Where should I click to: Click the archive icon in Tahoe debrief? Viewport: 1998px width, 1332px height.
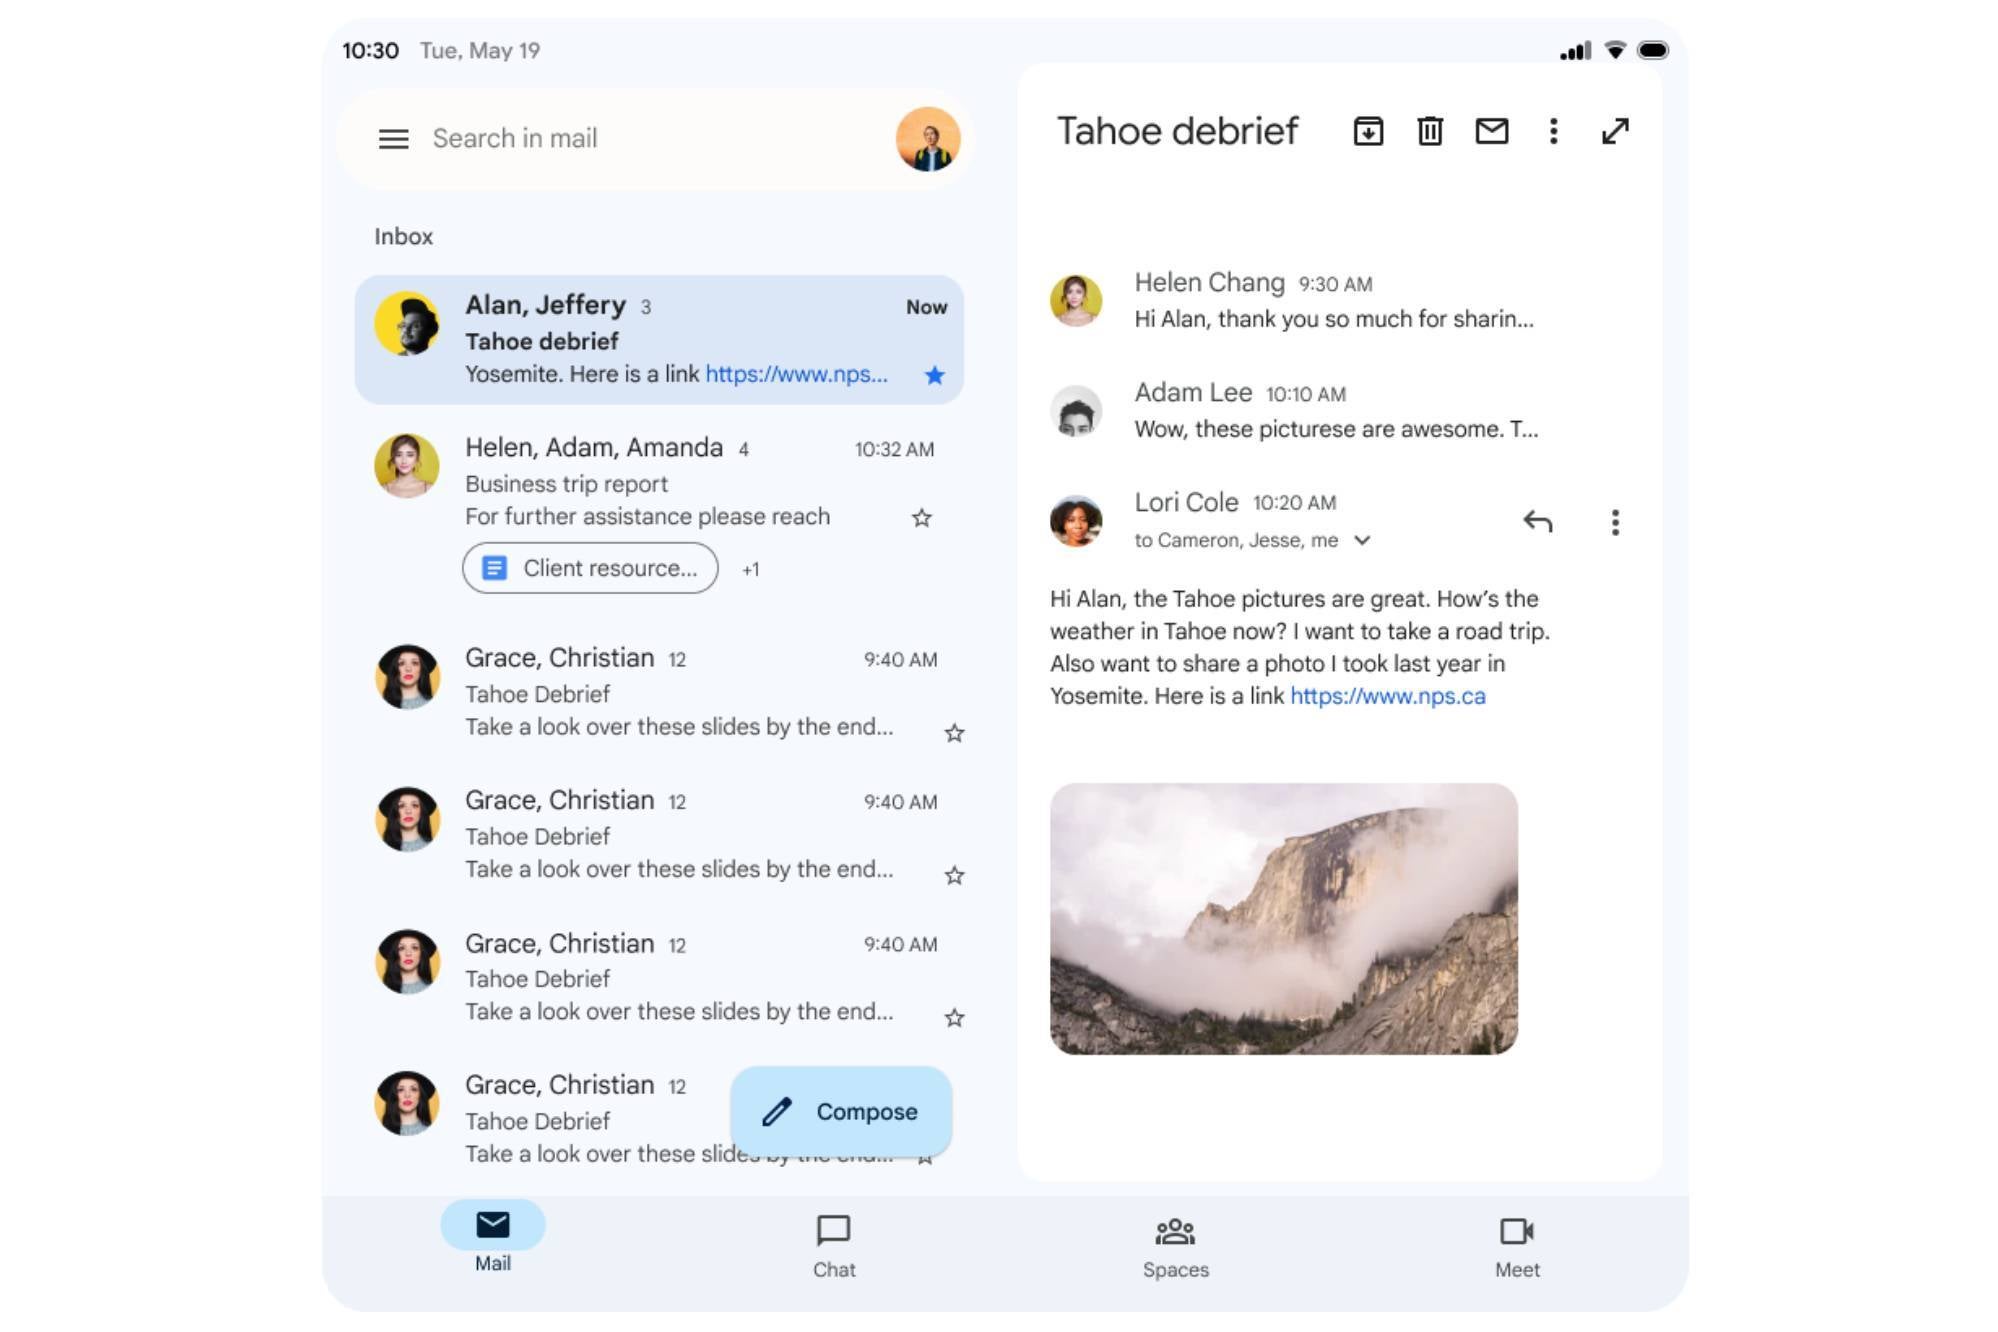pos(1368,131)
